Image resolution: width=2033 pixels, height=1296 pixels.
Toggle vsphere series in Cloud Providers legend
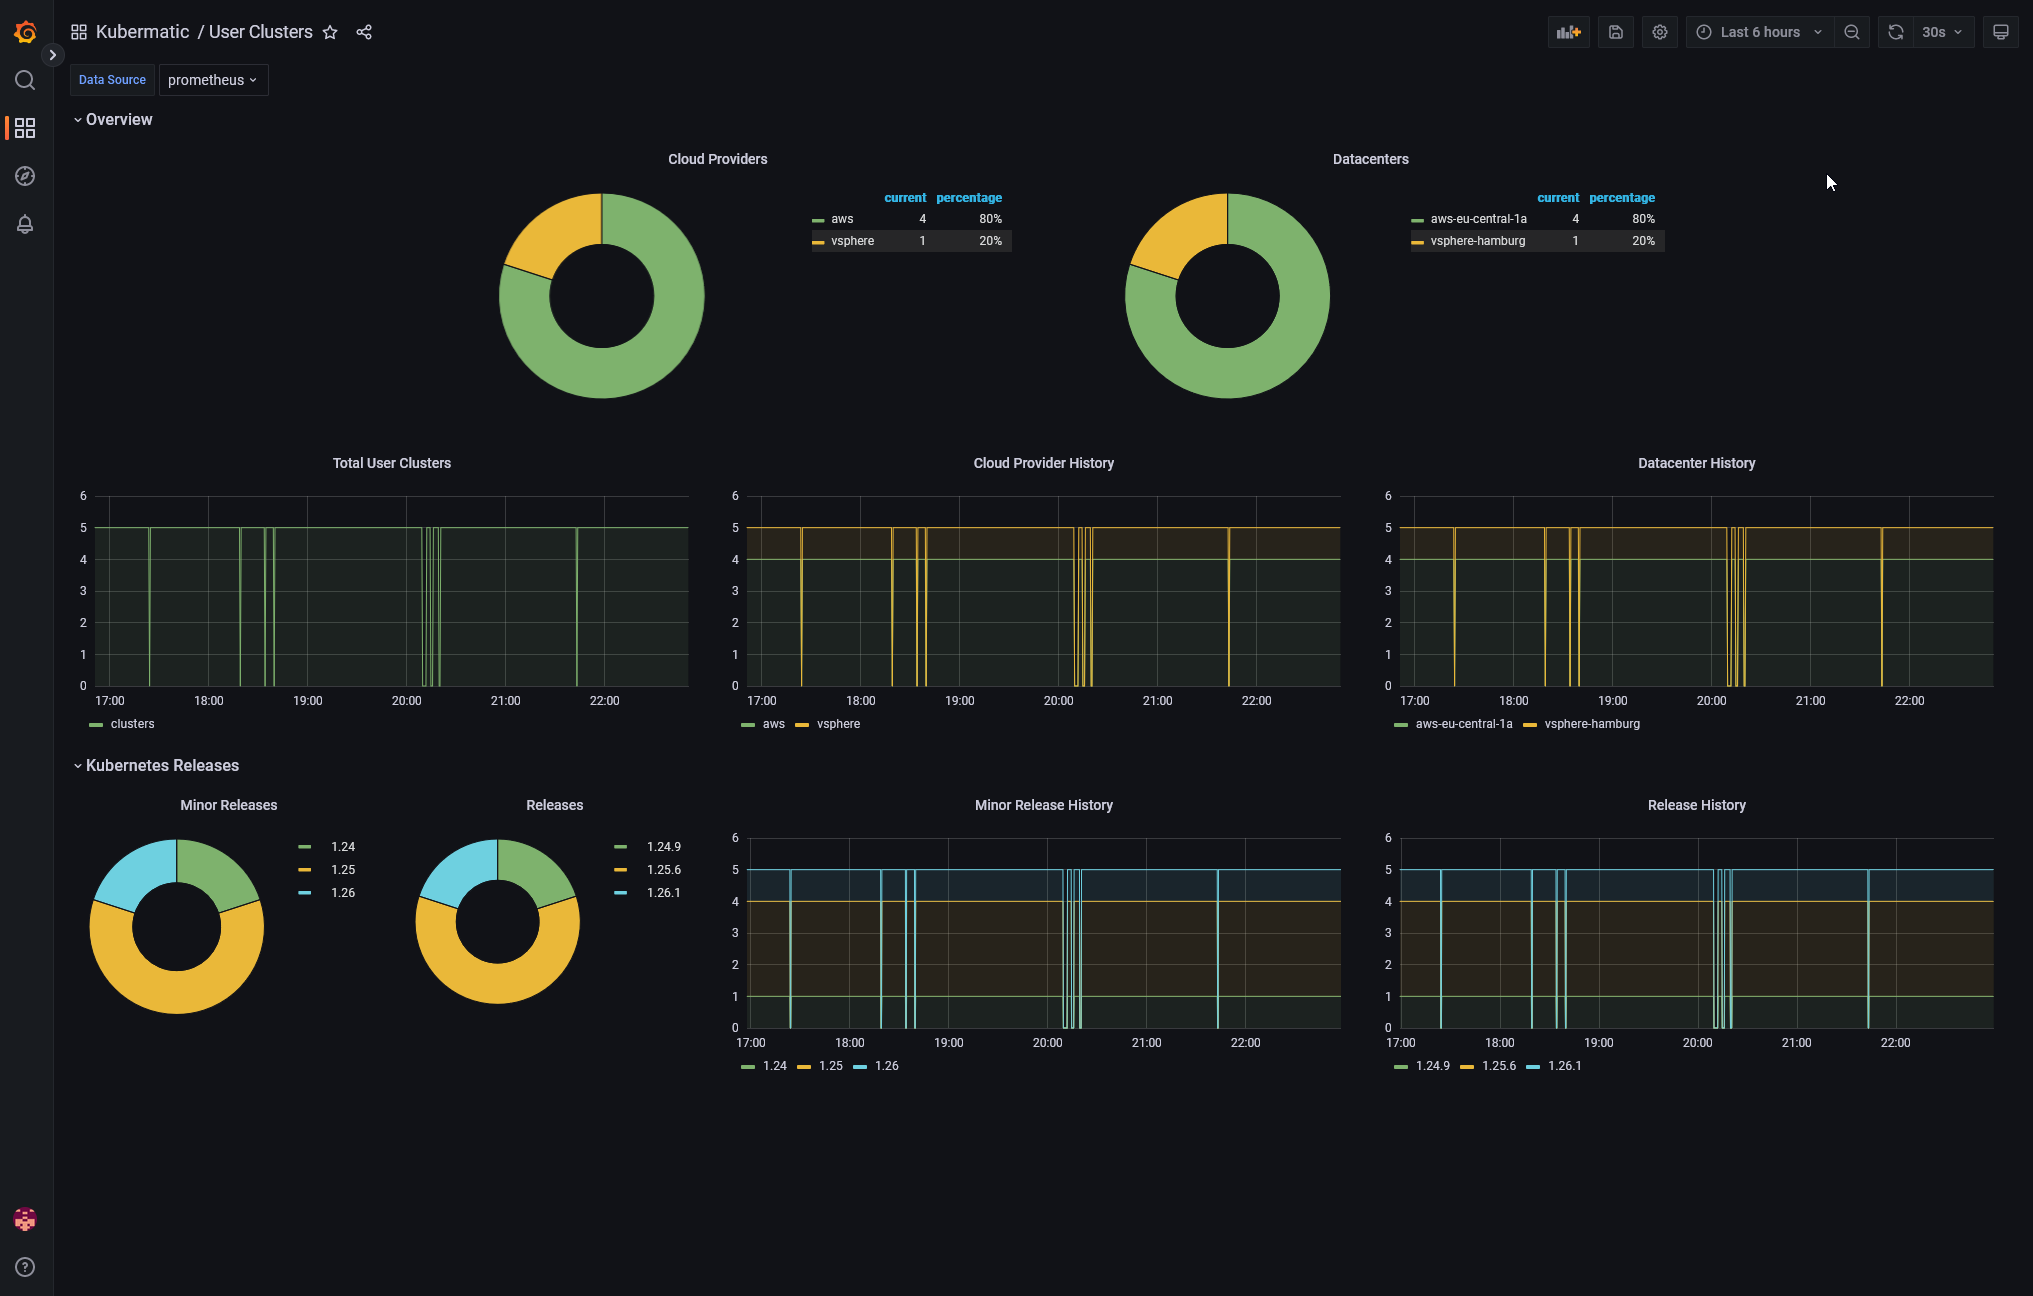(852, 240)
